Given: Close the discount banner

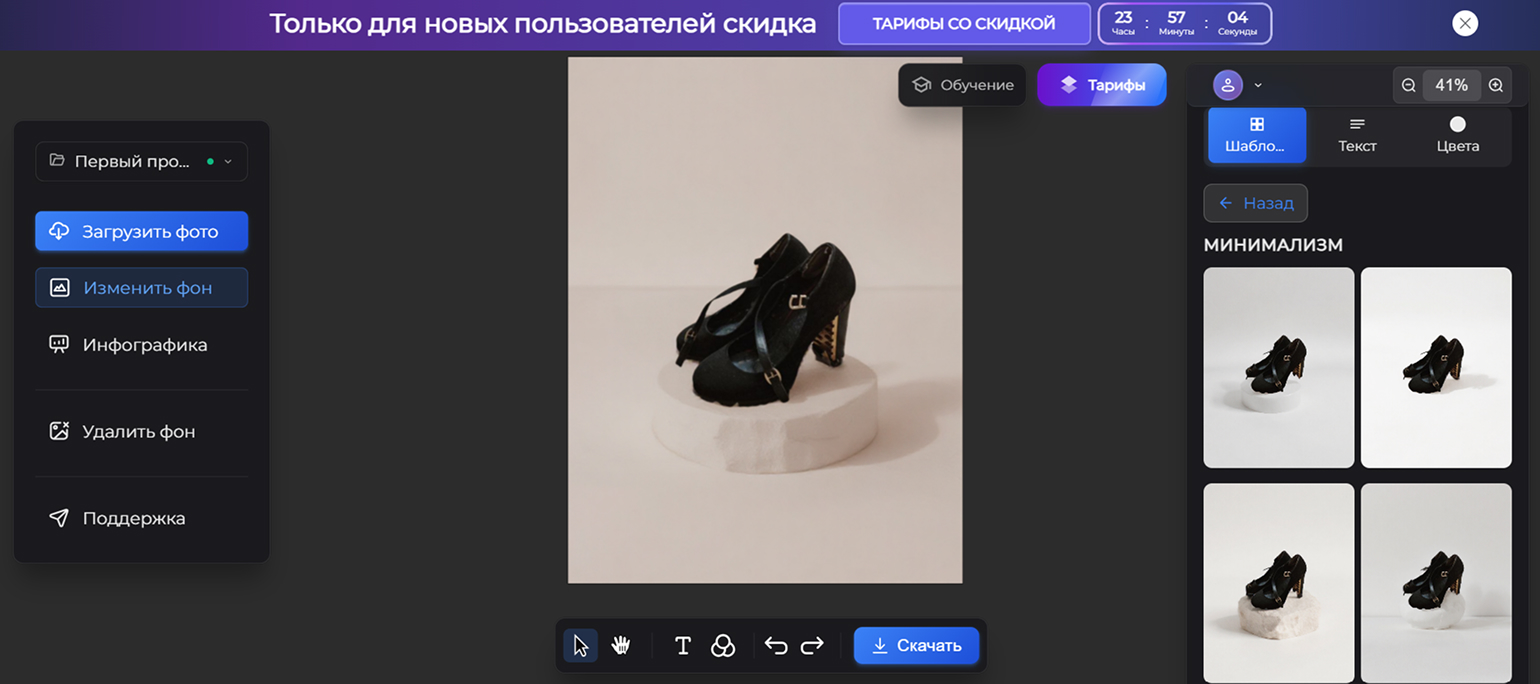Looking at the screenshot, I should (x=1465, y=23).
